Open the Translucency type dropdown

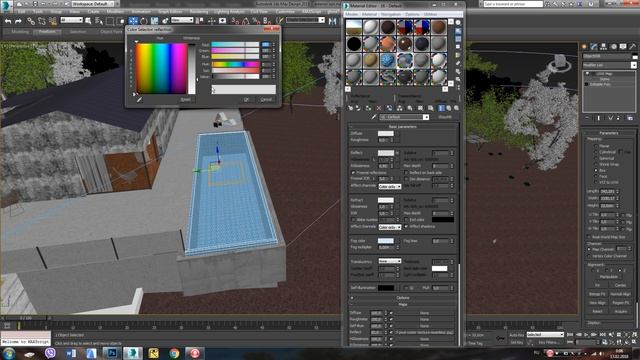point(390,261)
